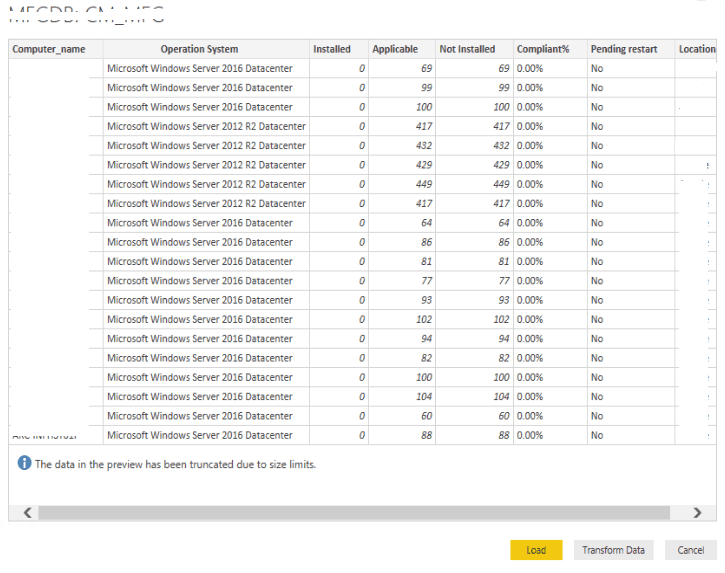The width and height of the screenshot is (725, 573).
Task: Click the truncated preview notice text
Action: coord(175,464)
